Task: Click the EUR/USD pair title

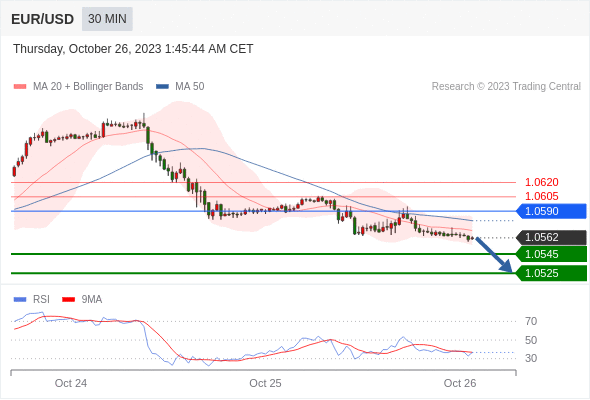Action: (x=43, y=19)
